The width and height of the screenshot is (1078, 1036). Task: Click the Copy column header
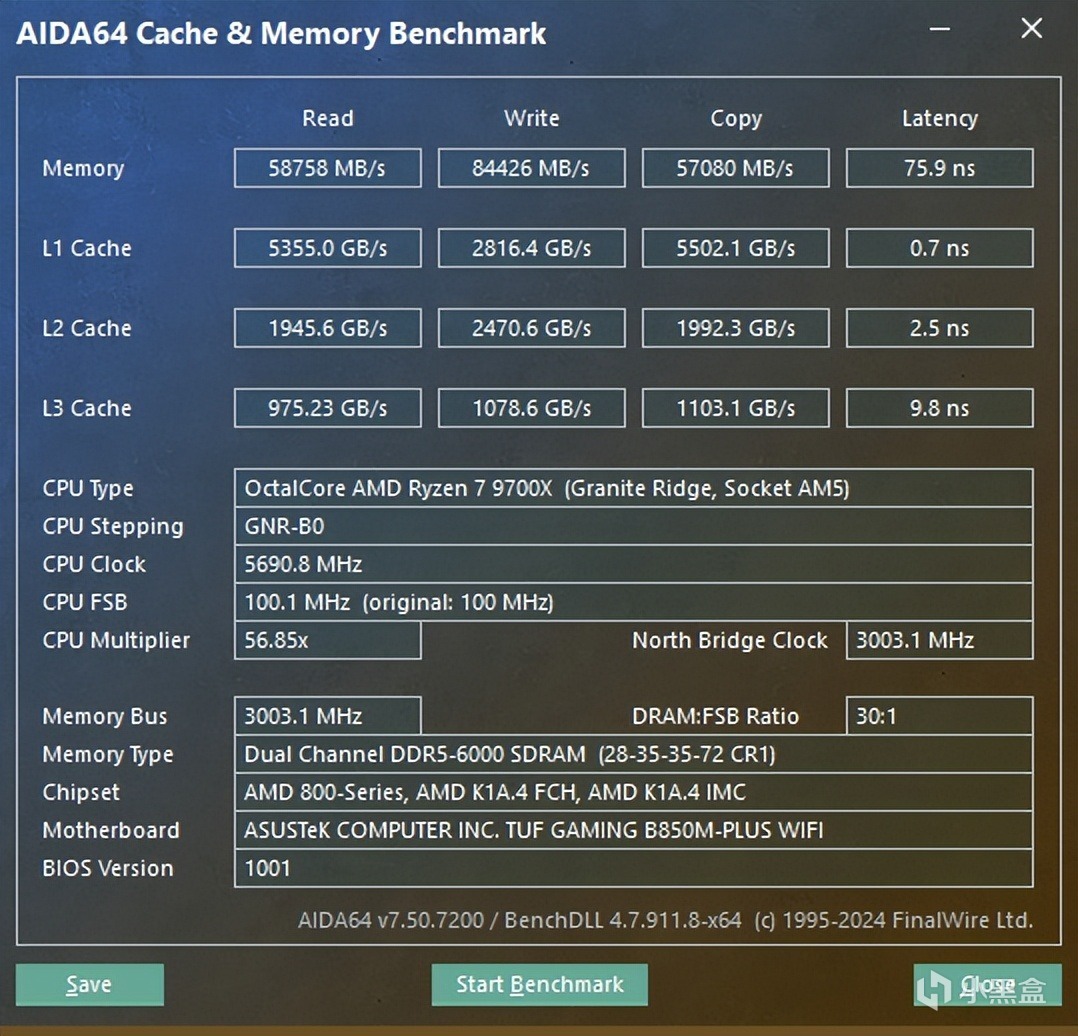736,119
